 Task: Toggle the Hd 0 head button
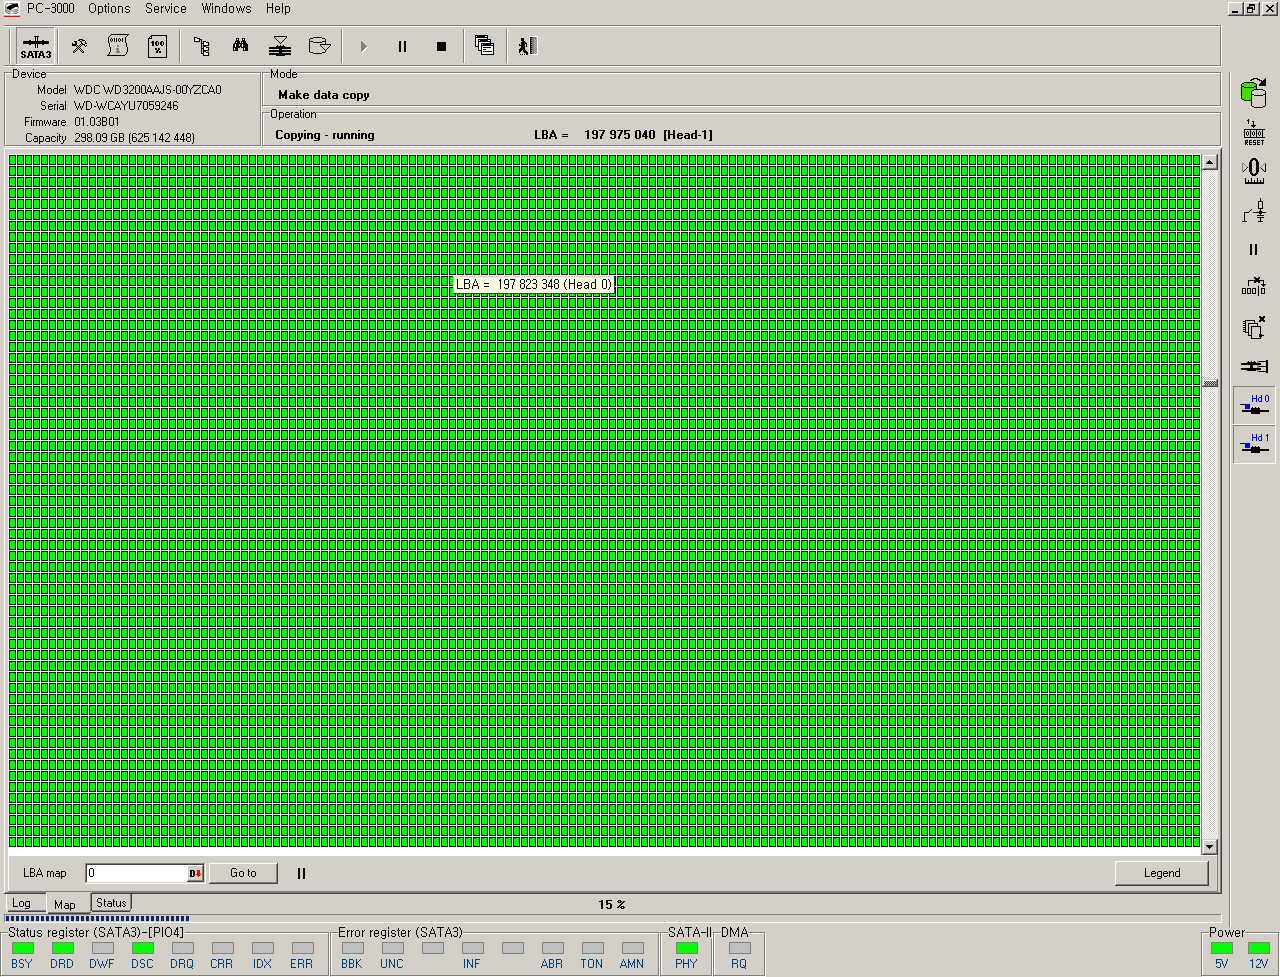pos(1254,405)
